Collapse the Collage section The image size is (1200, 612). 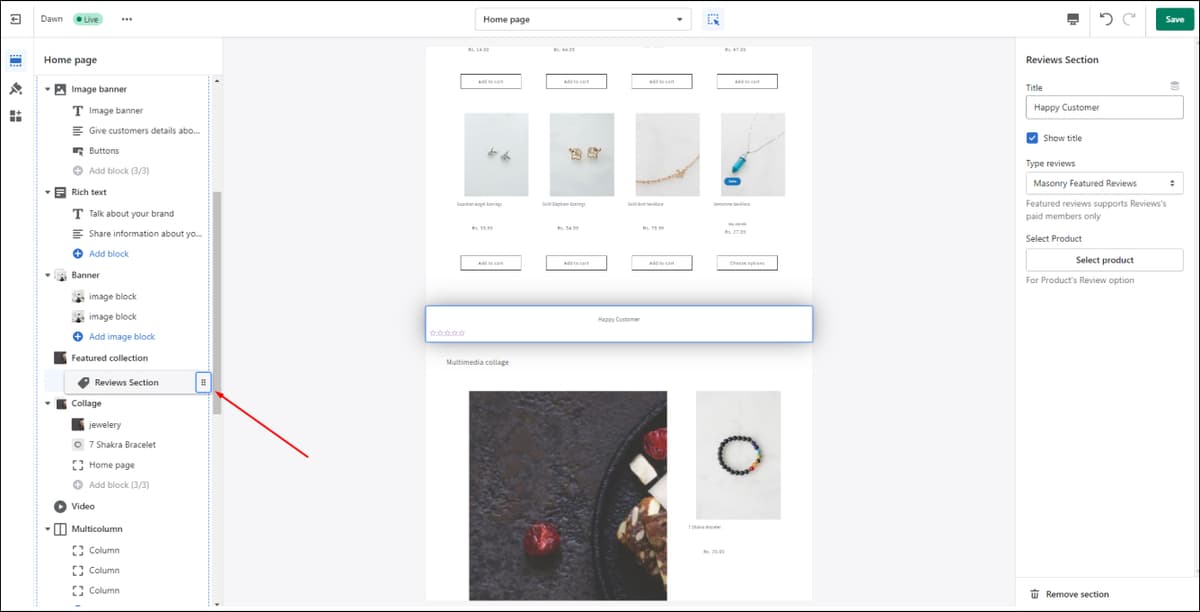47,403
